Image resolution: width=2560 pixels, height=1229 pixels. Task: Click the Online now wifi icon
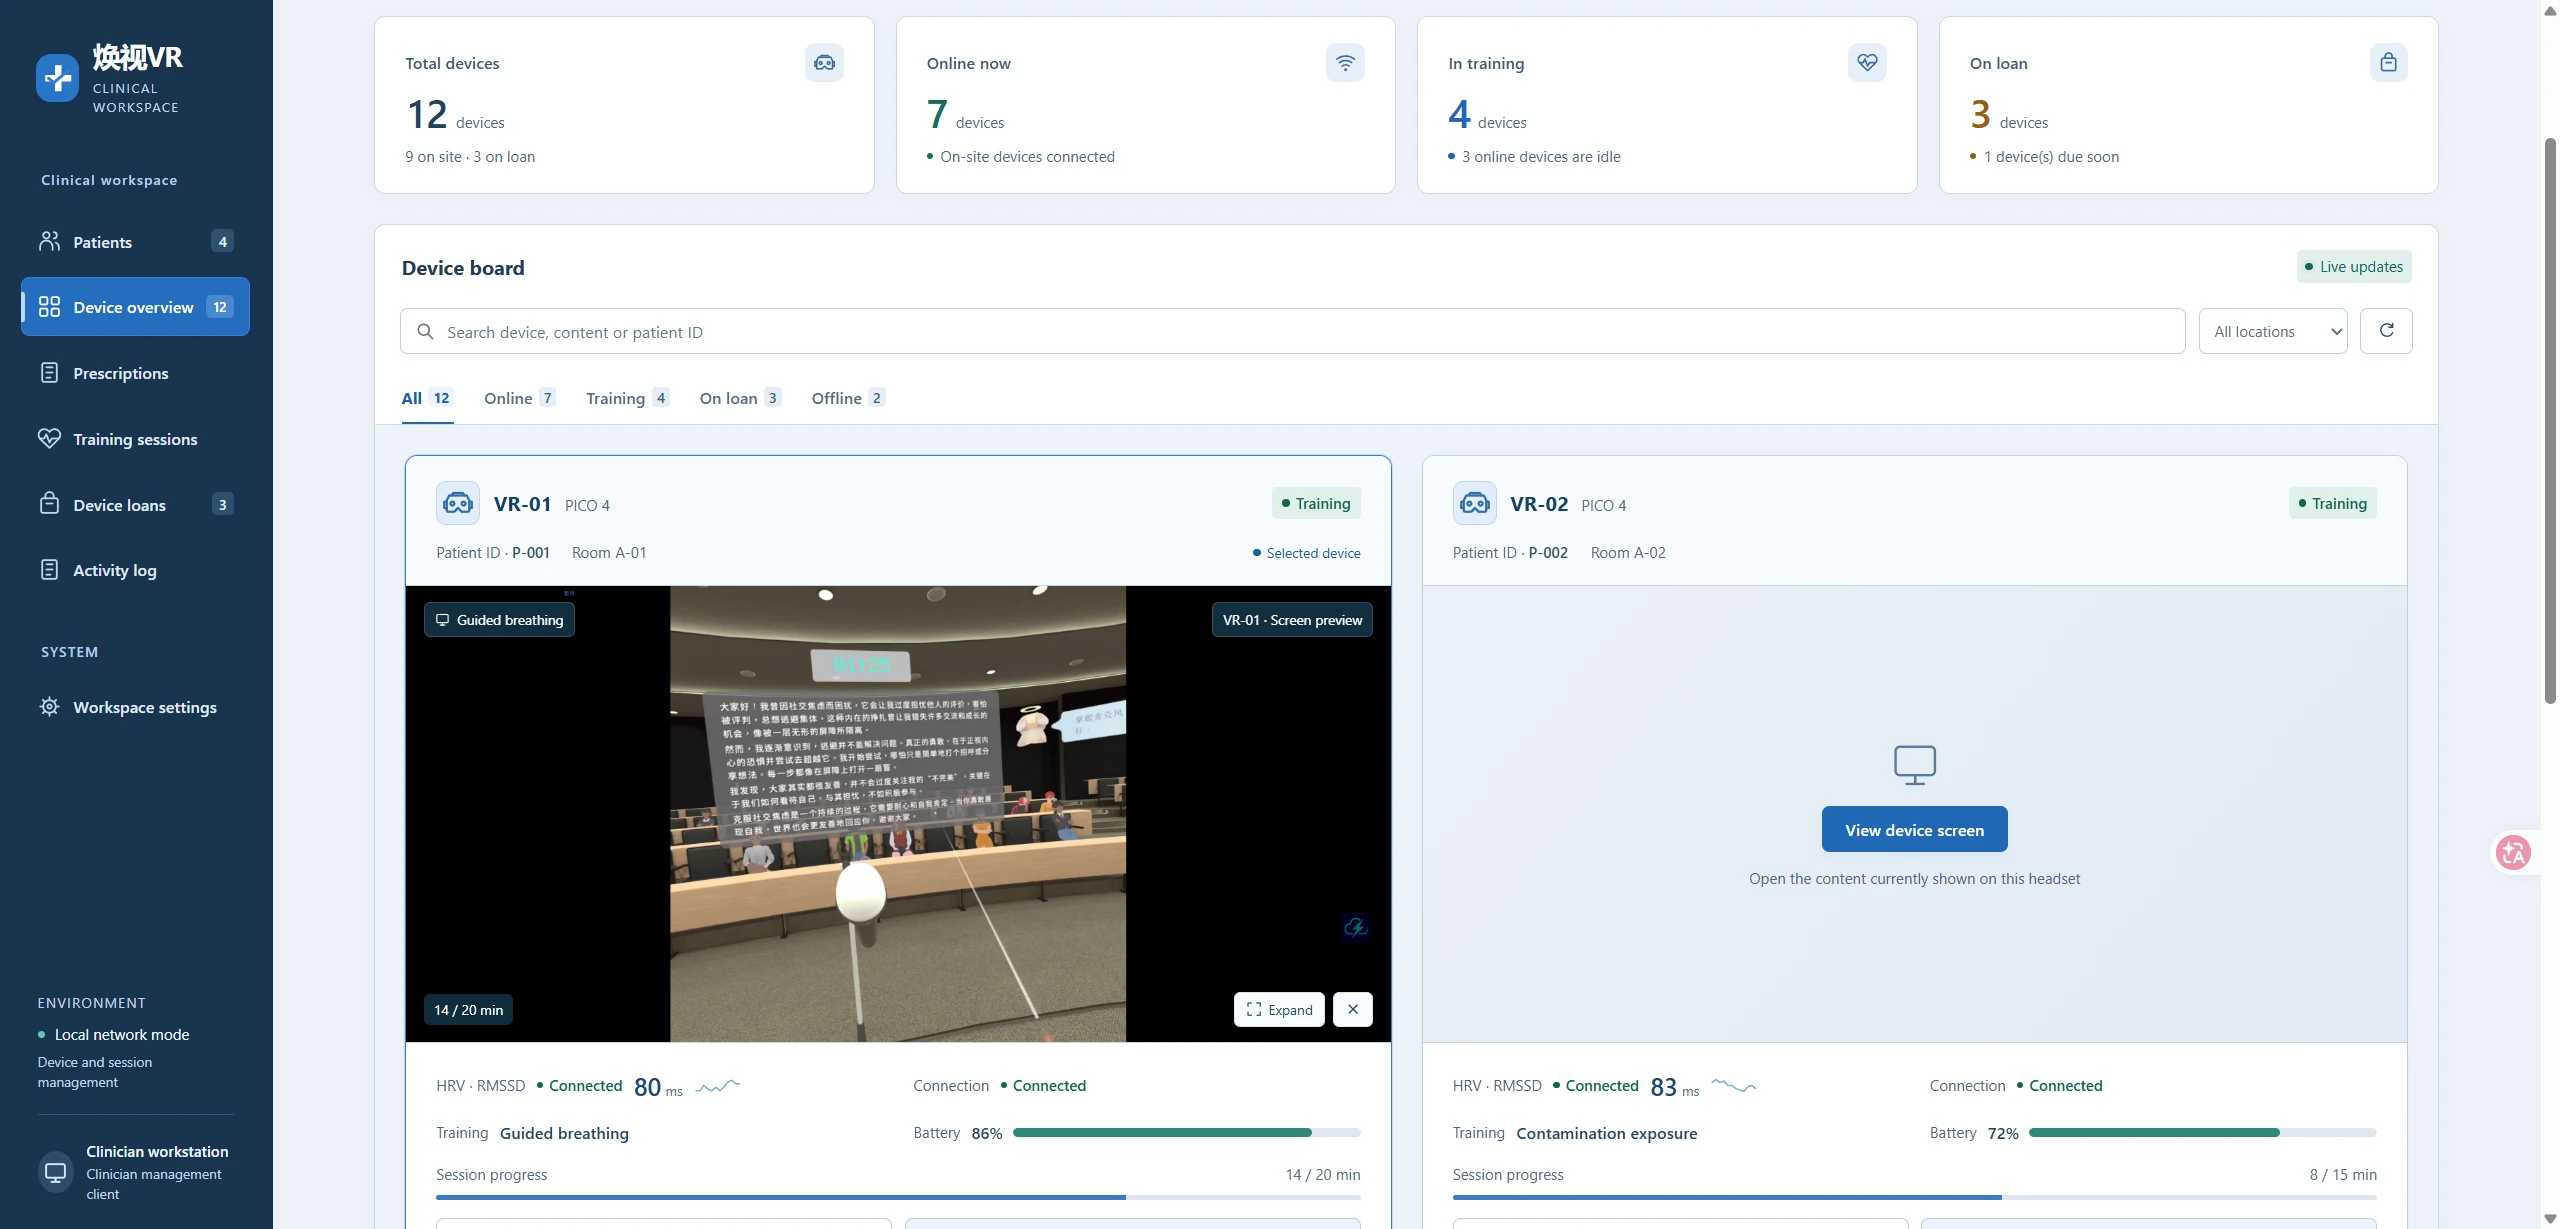1345,63
